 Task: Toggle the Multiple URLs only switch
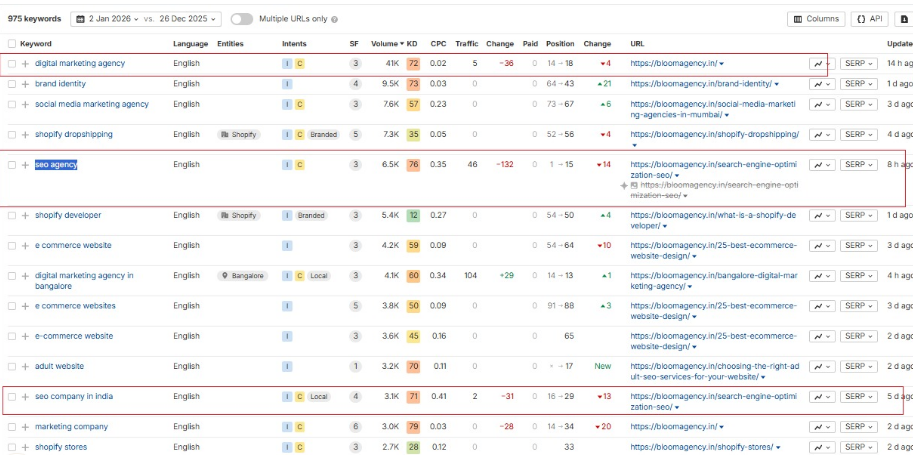(241, 19)
